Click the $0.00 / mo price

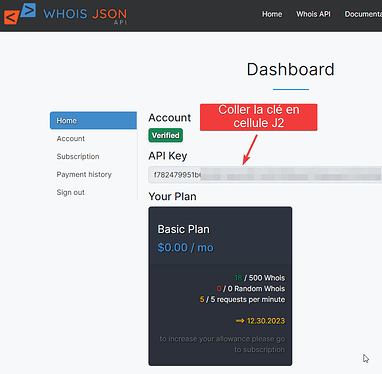point(185,247)
